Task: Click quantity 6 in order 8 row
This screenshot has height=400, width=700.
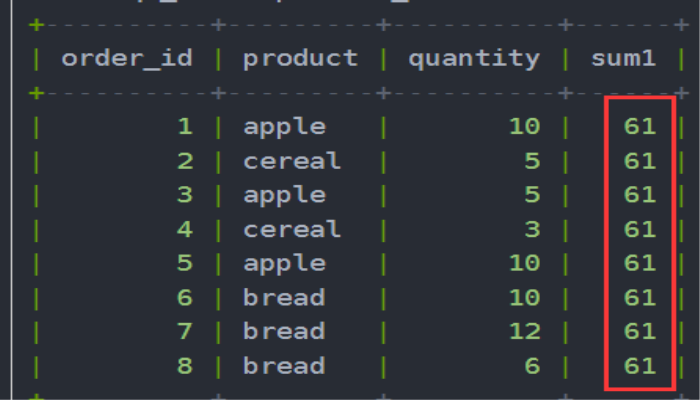Action: coord(532,366)
